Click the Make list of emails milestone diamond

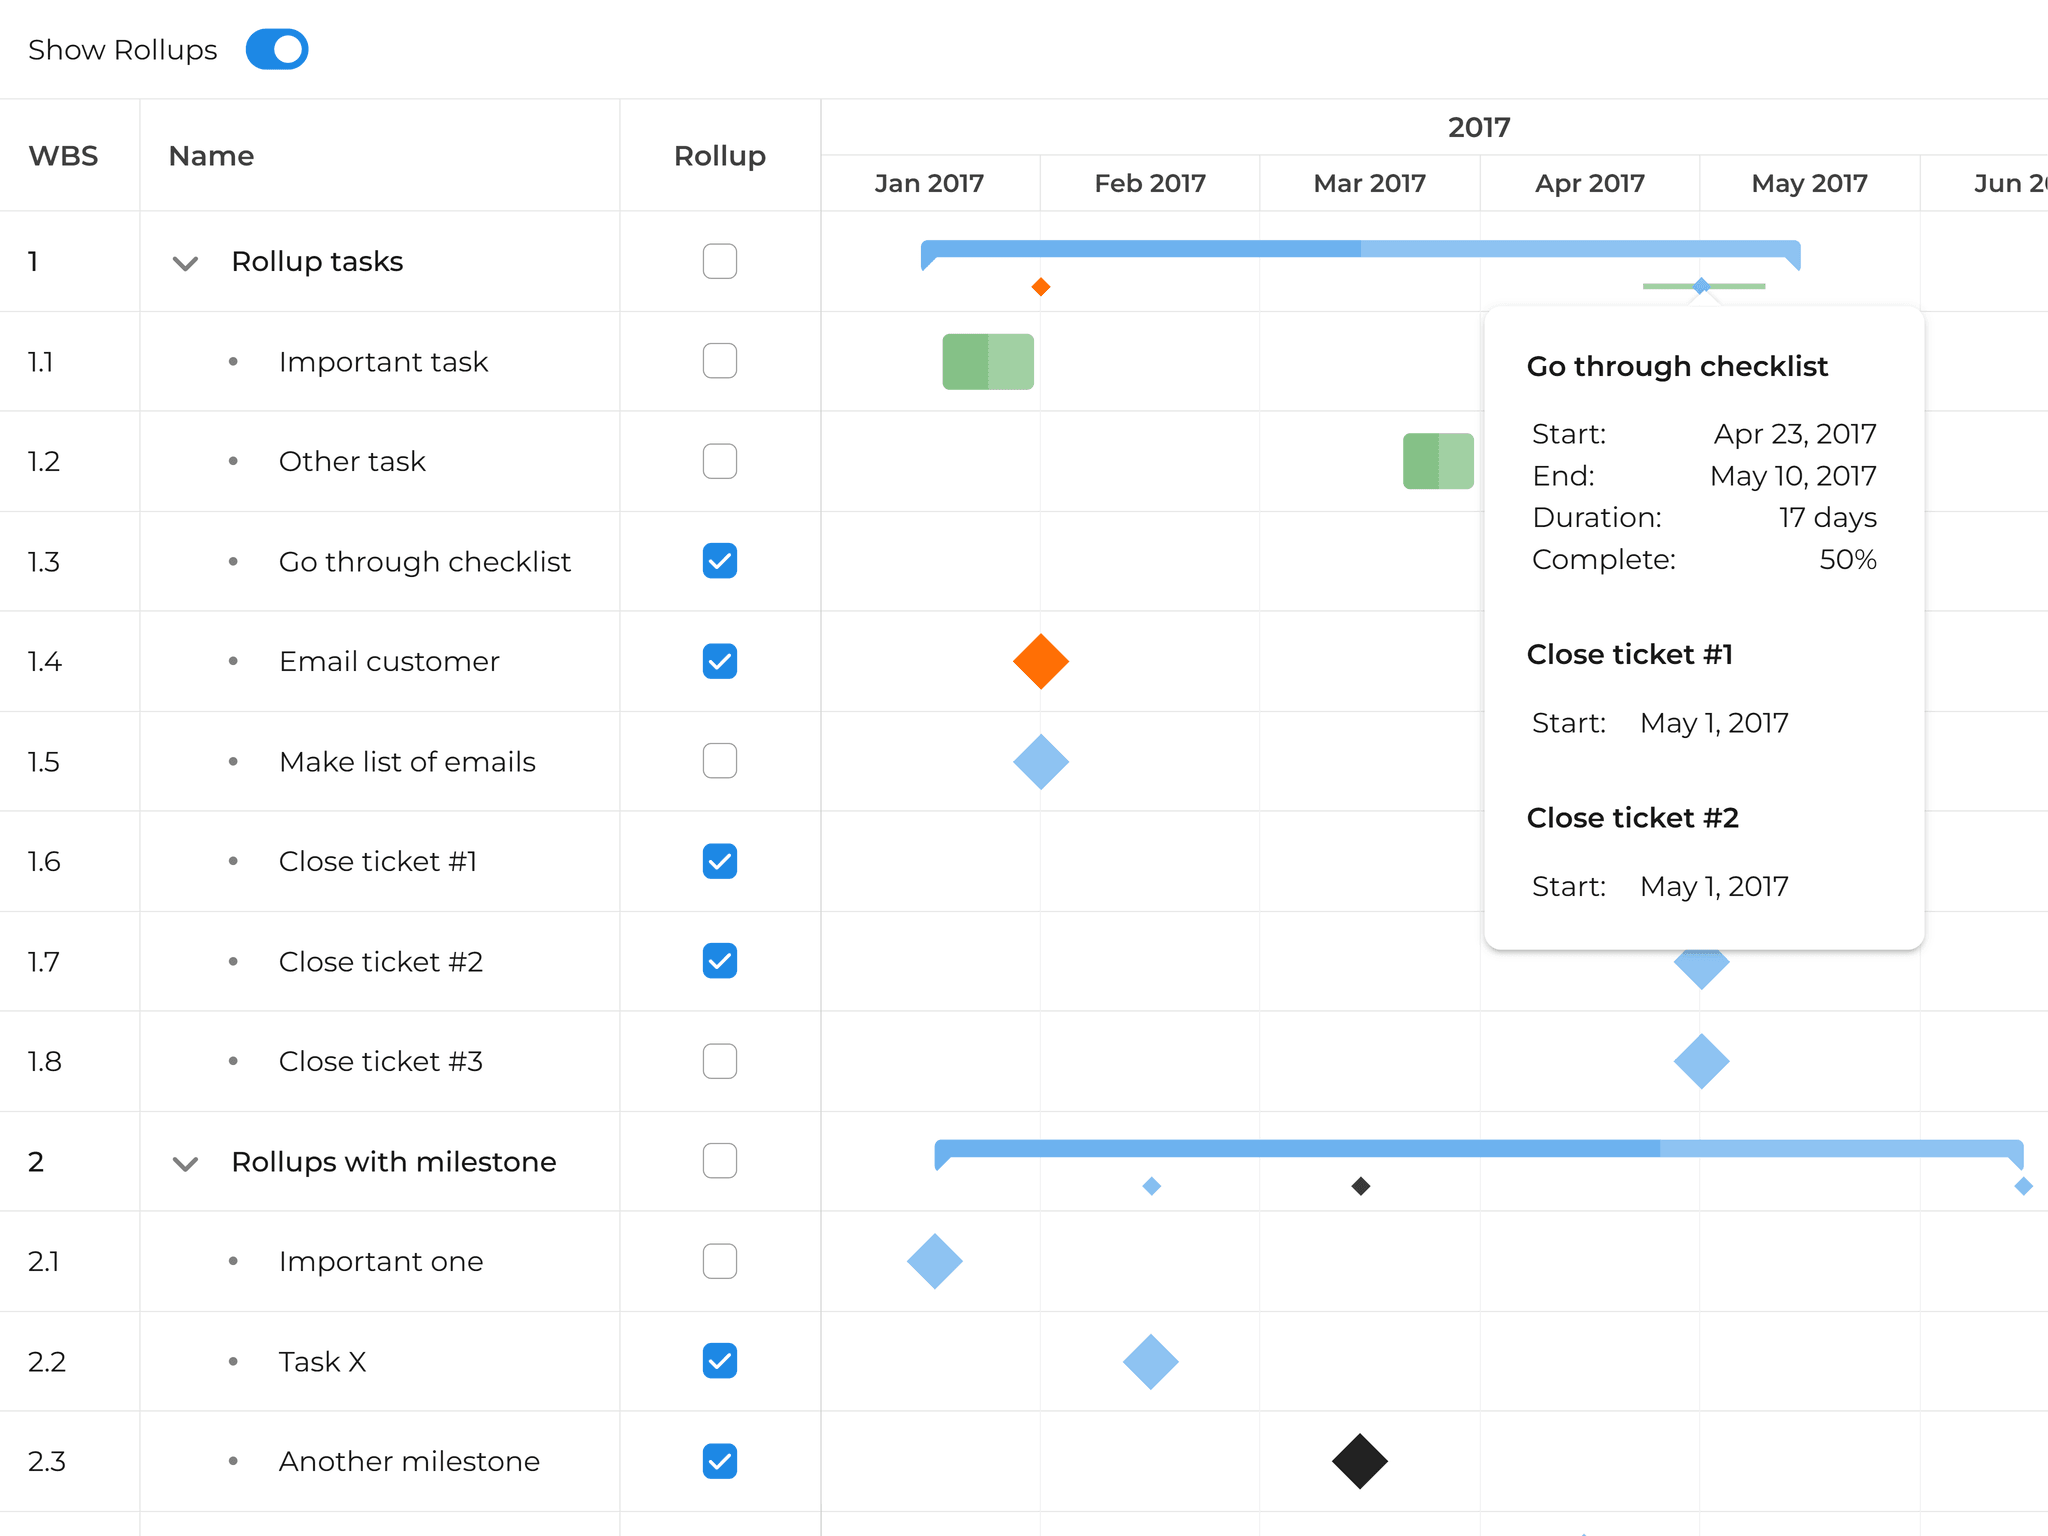pyautogui.click(x=1040, y=761)
